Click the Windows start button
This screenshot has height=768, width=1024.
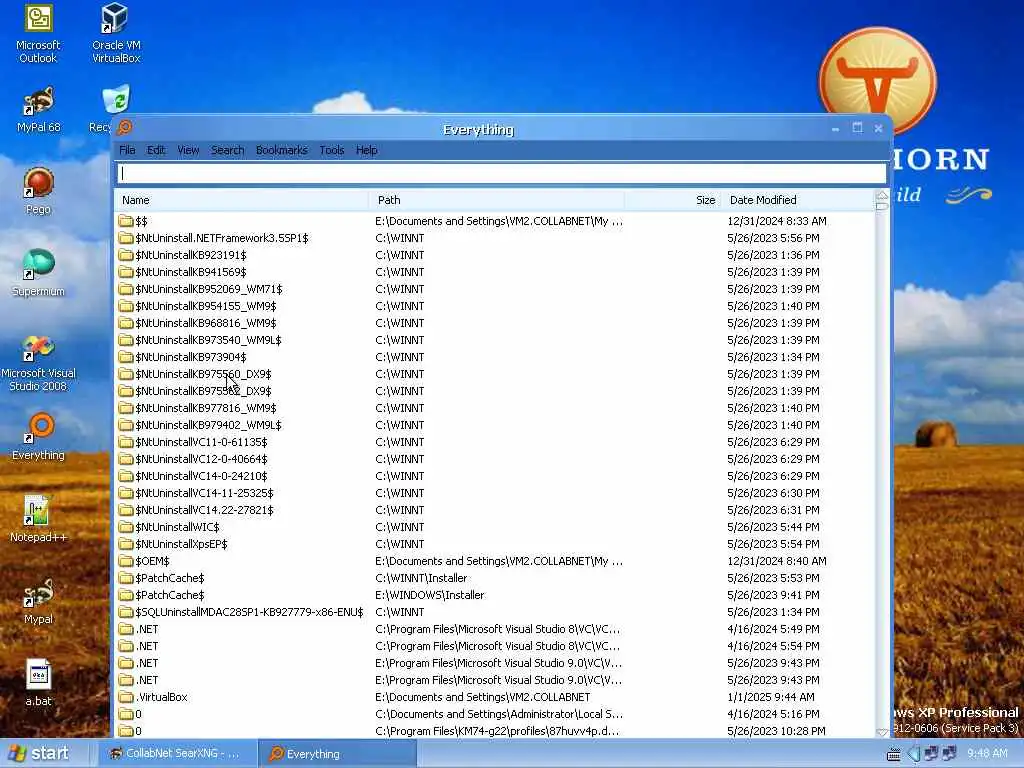coord(39,753)
